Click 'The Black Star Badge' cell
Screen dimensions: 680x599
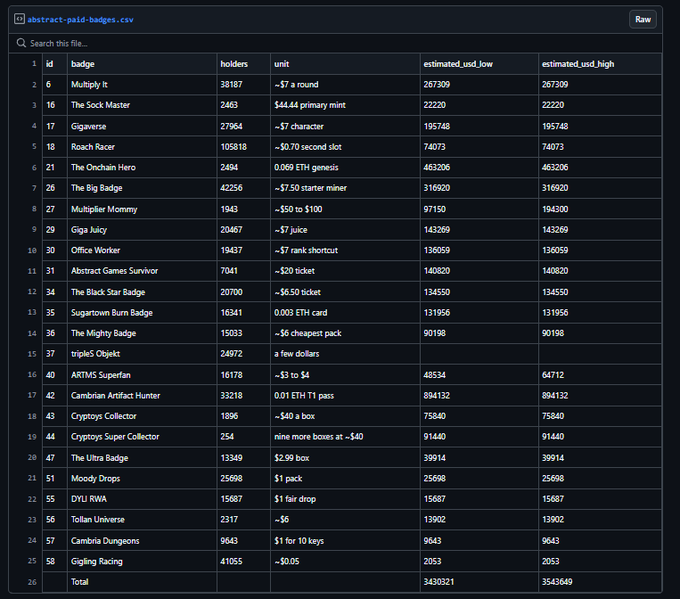[142, 292]
